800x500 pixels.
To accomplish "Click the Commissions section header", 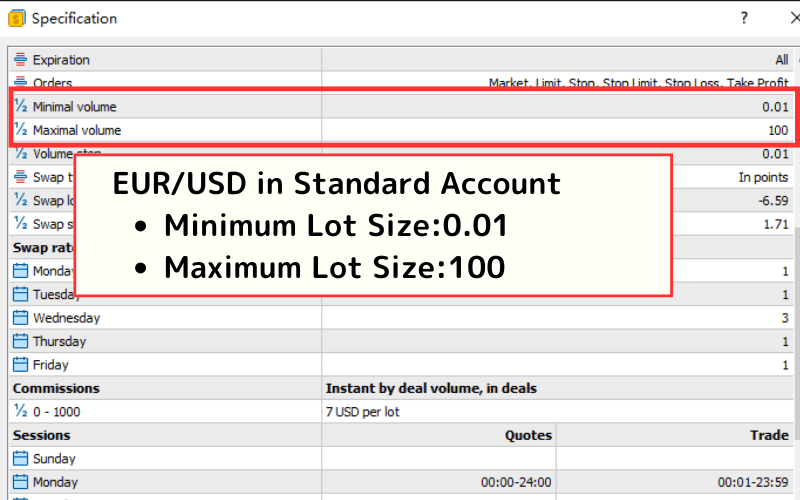I will pos(56,388).
